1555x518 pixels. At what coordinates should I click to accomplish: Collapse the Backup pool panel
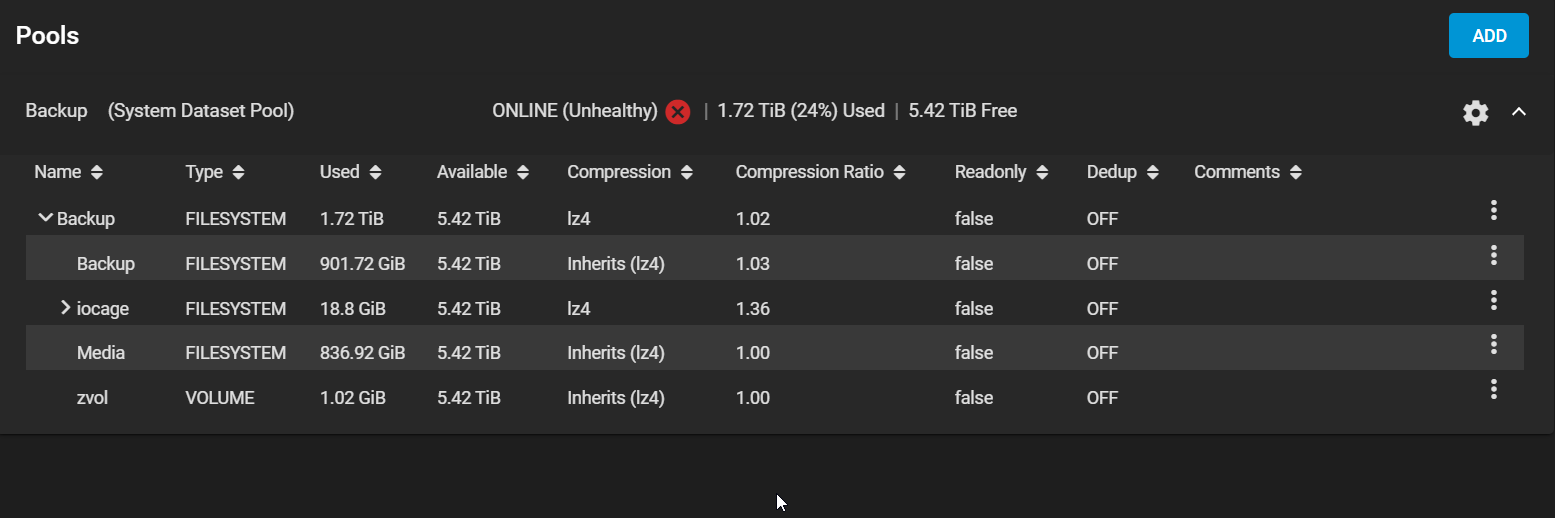pyautogui.click(x=1518, y=112)
